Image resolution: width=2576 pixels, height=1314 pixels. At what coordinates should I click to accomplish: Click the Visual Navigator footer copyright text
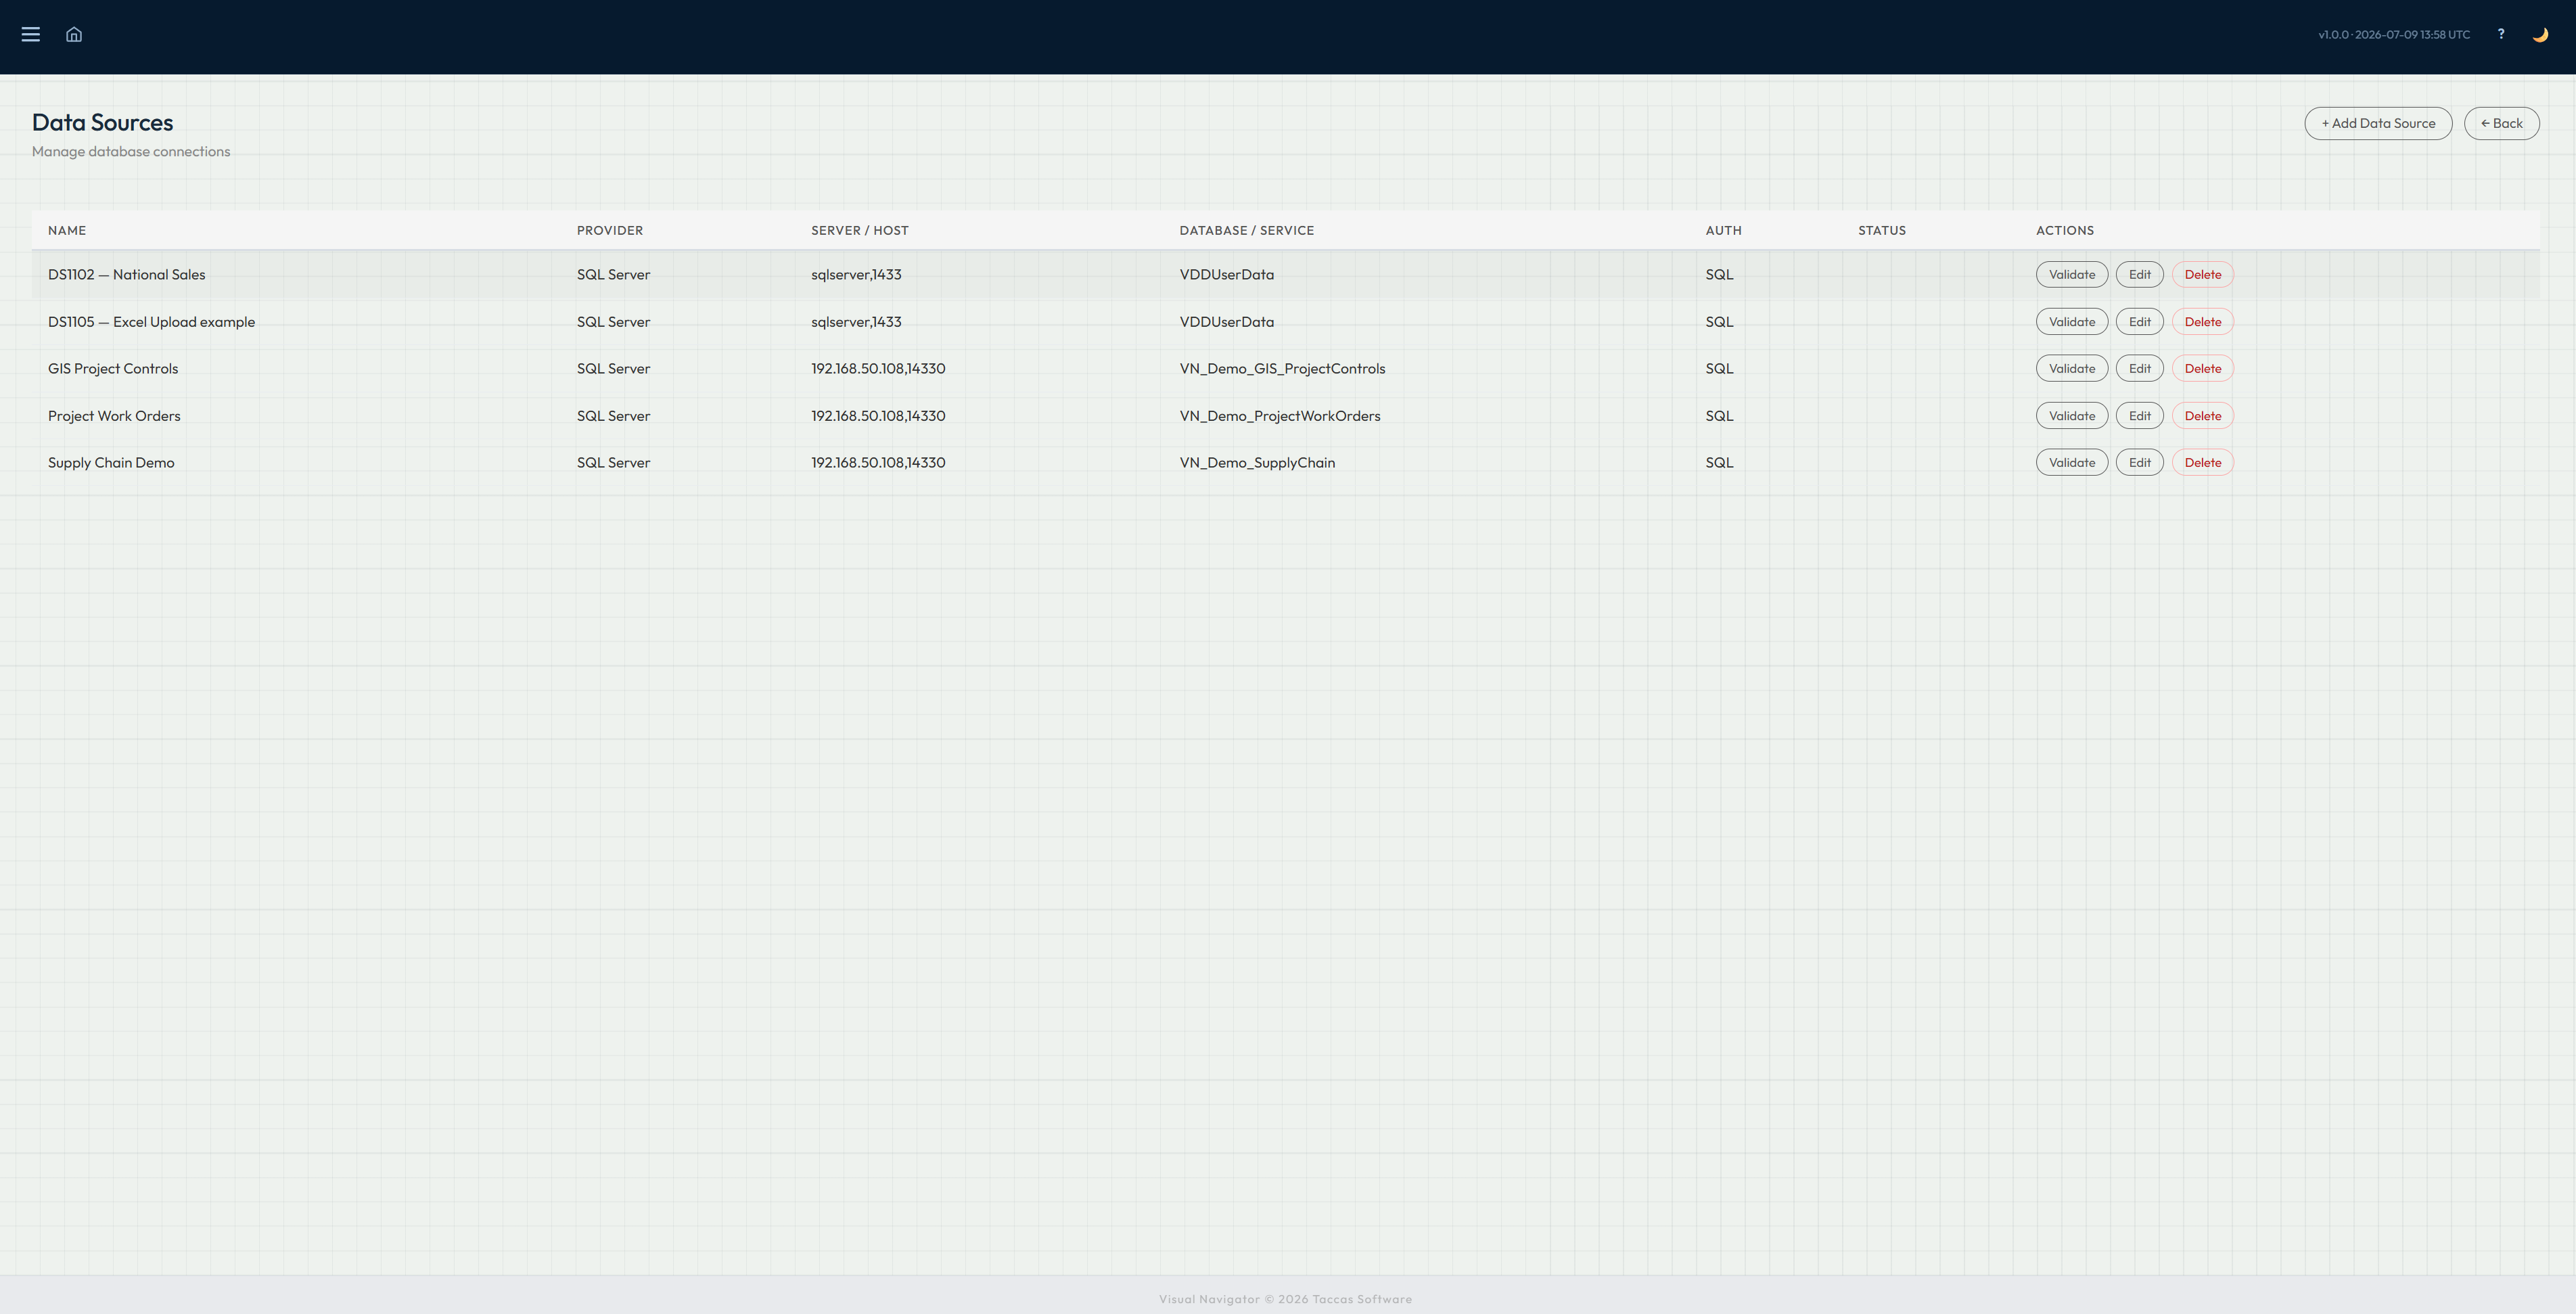pos(1286,1299)
